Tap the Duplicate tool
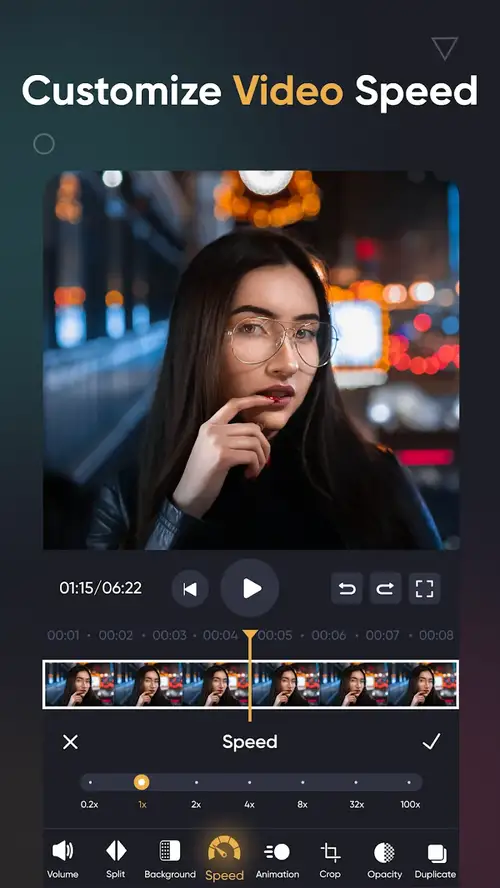Image resolution: width=500 pixels, height=888 pixels. pos(435,859)
